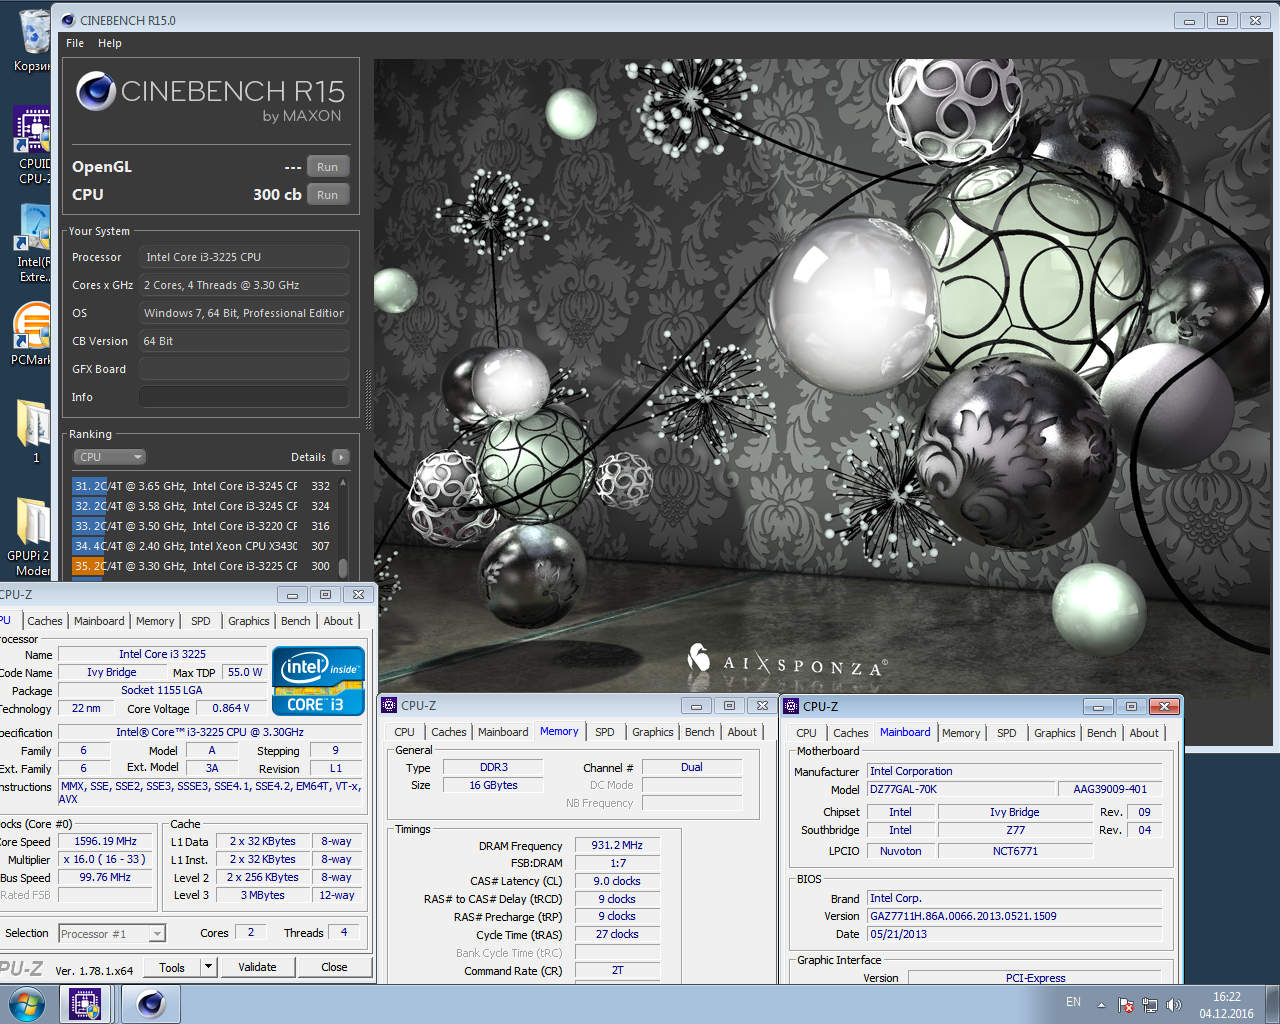
Task: Open Memory tab in left CPU-Z window
Action: (155, 621)
